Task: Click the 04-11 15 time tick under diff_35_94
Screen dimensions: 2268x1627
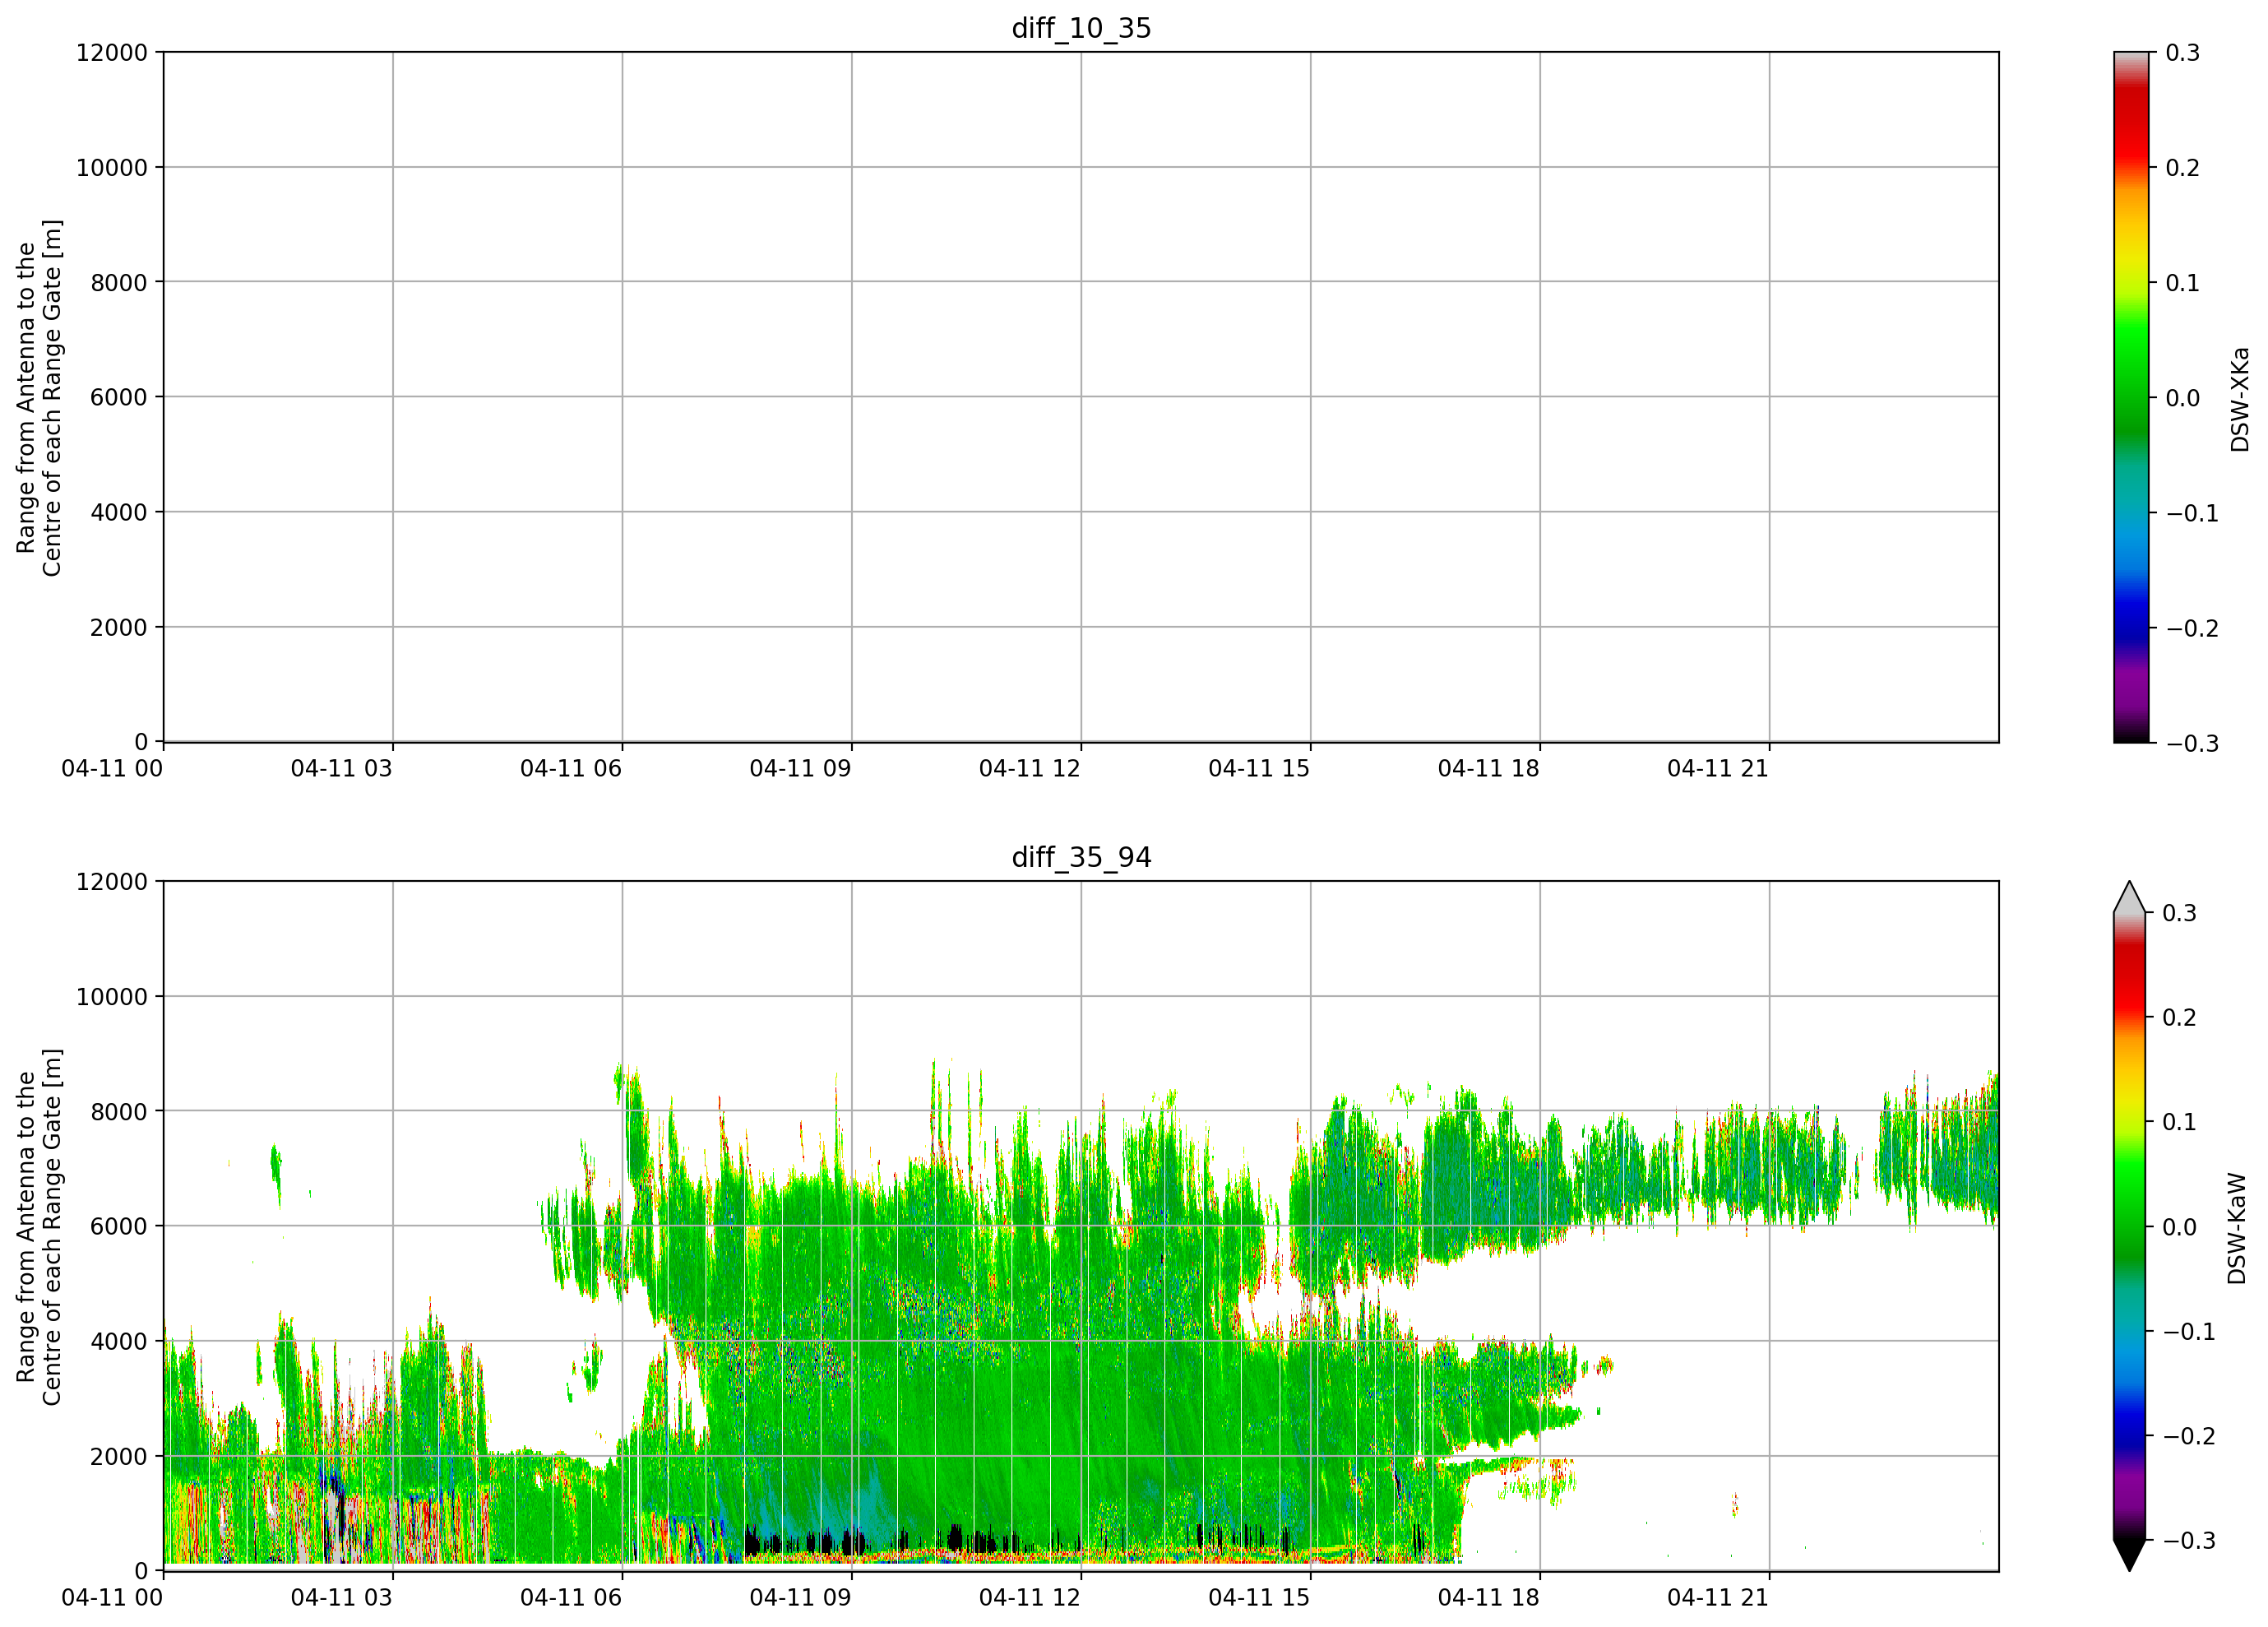Action: [1259, 1598]
